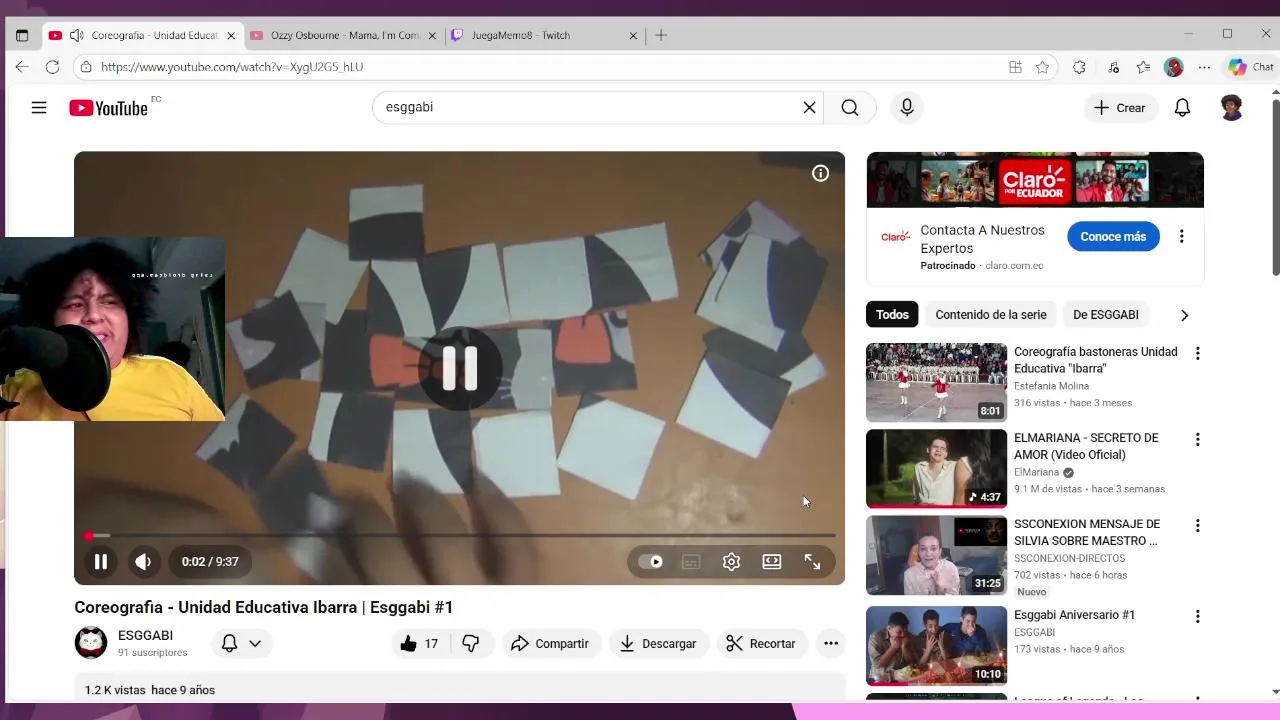
Task: Select the De ESGGABI chip
Action: [x=1106, y=315]
